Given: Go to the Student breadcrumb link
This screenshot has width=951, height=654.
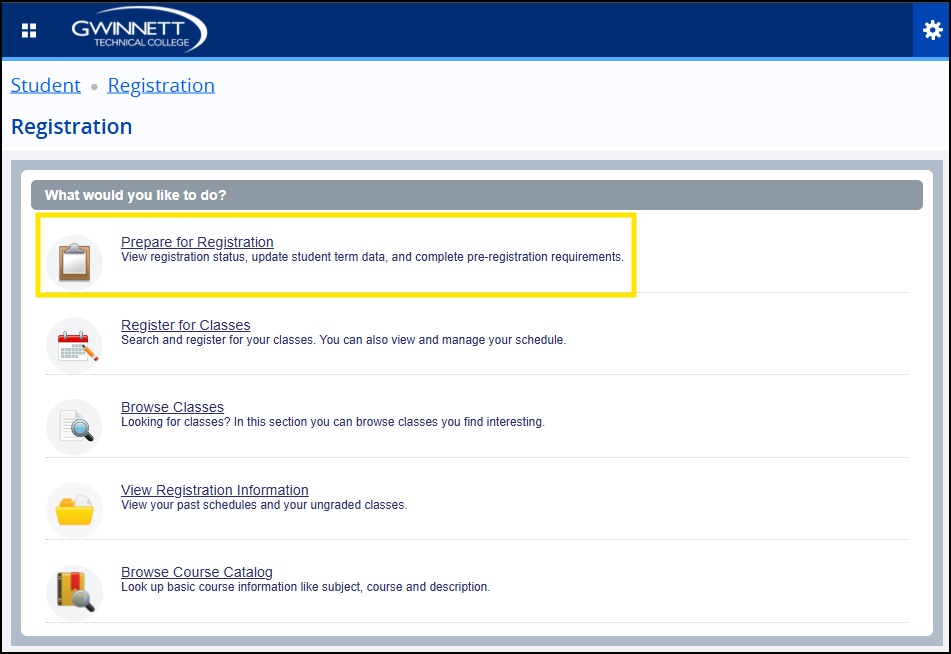Looking at the screenshot, I should tap(45, 85).
